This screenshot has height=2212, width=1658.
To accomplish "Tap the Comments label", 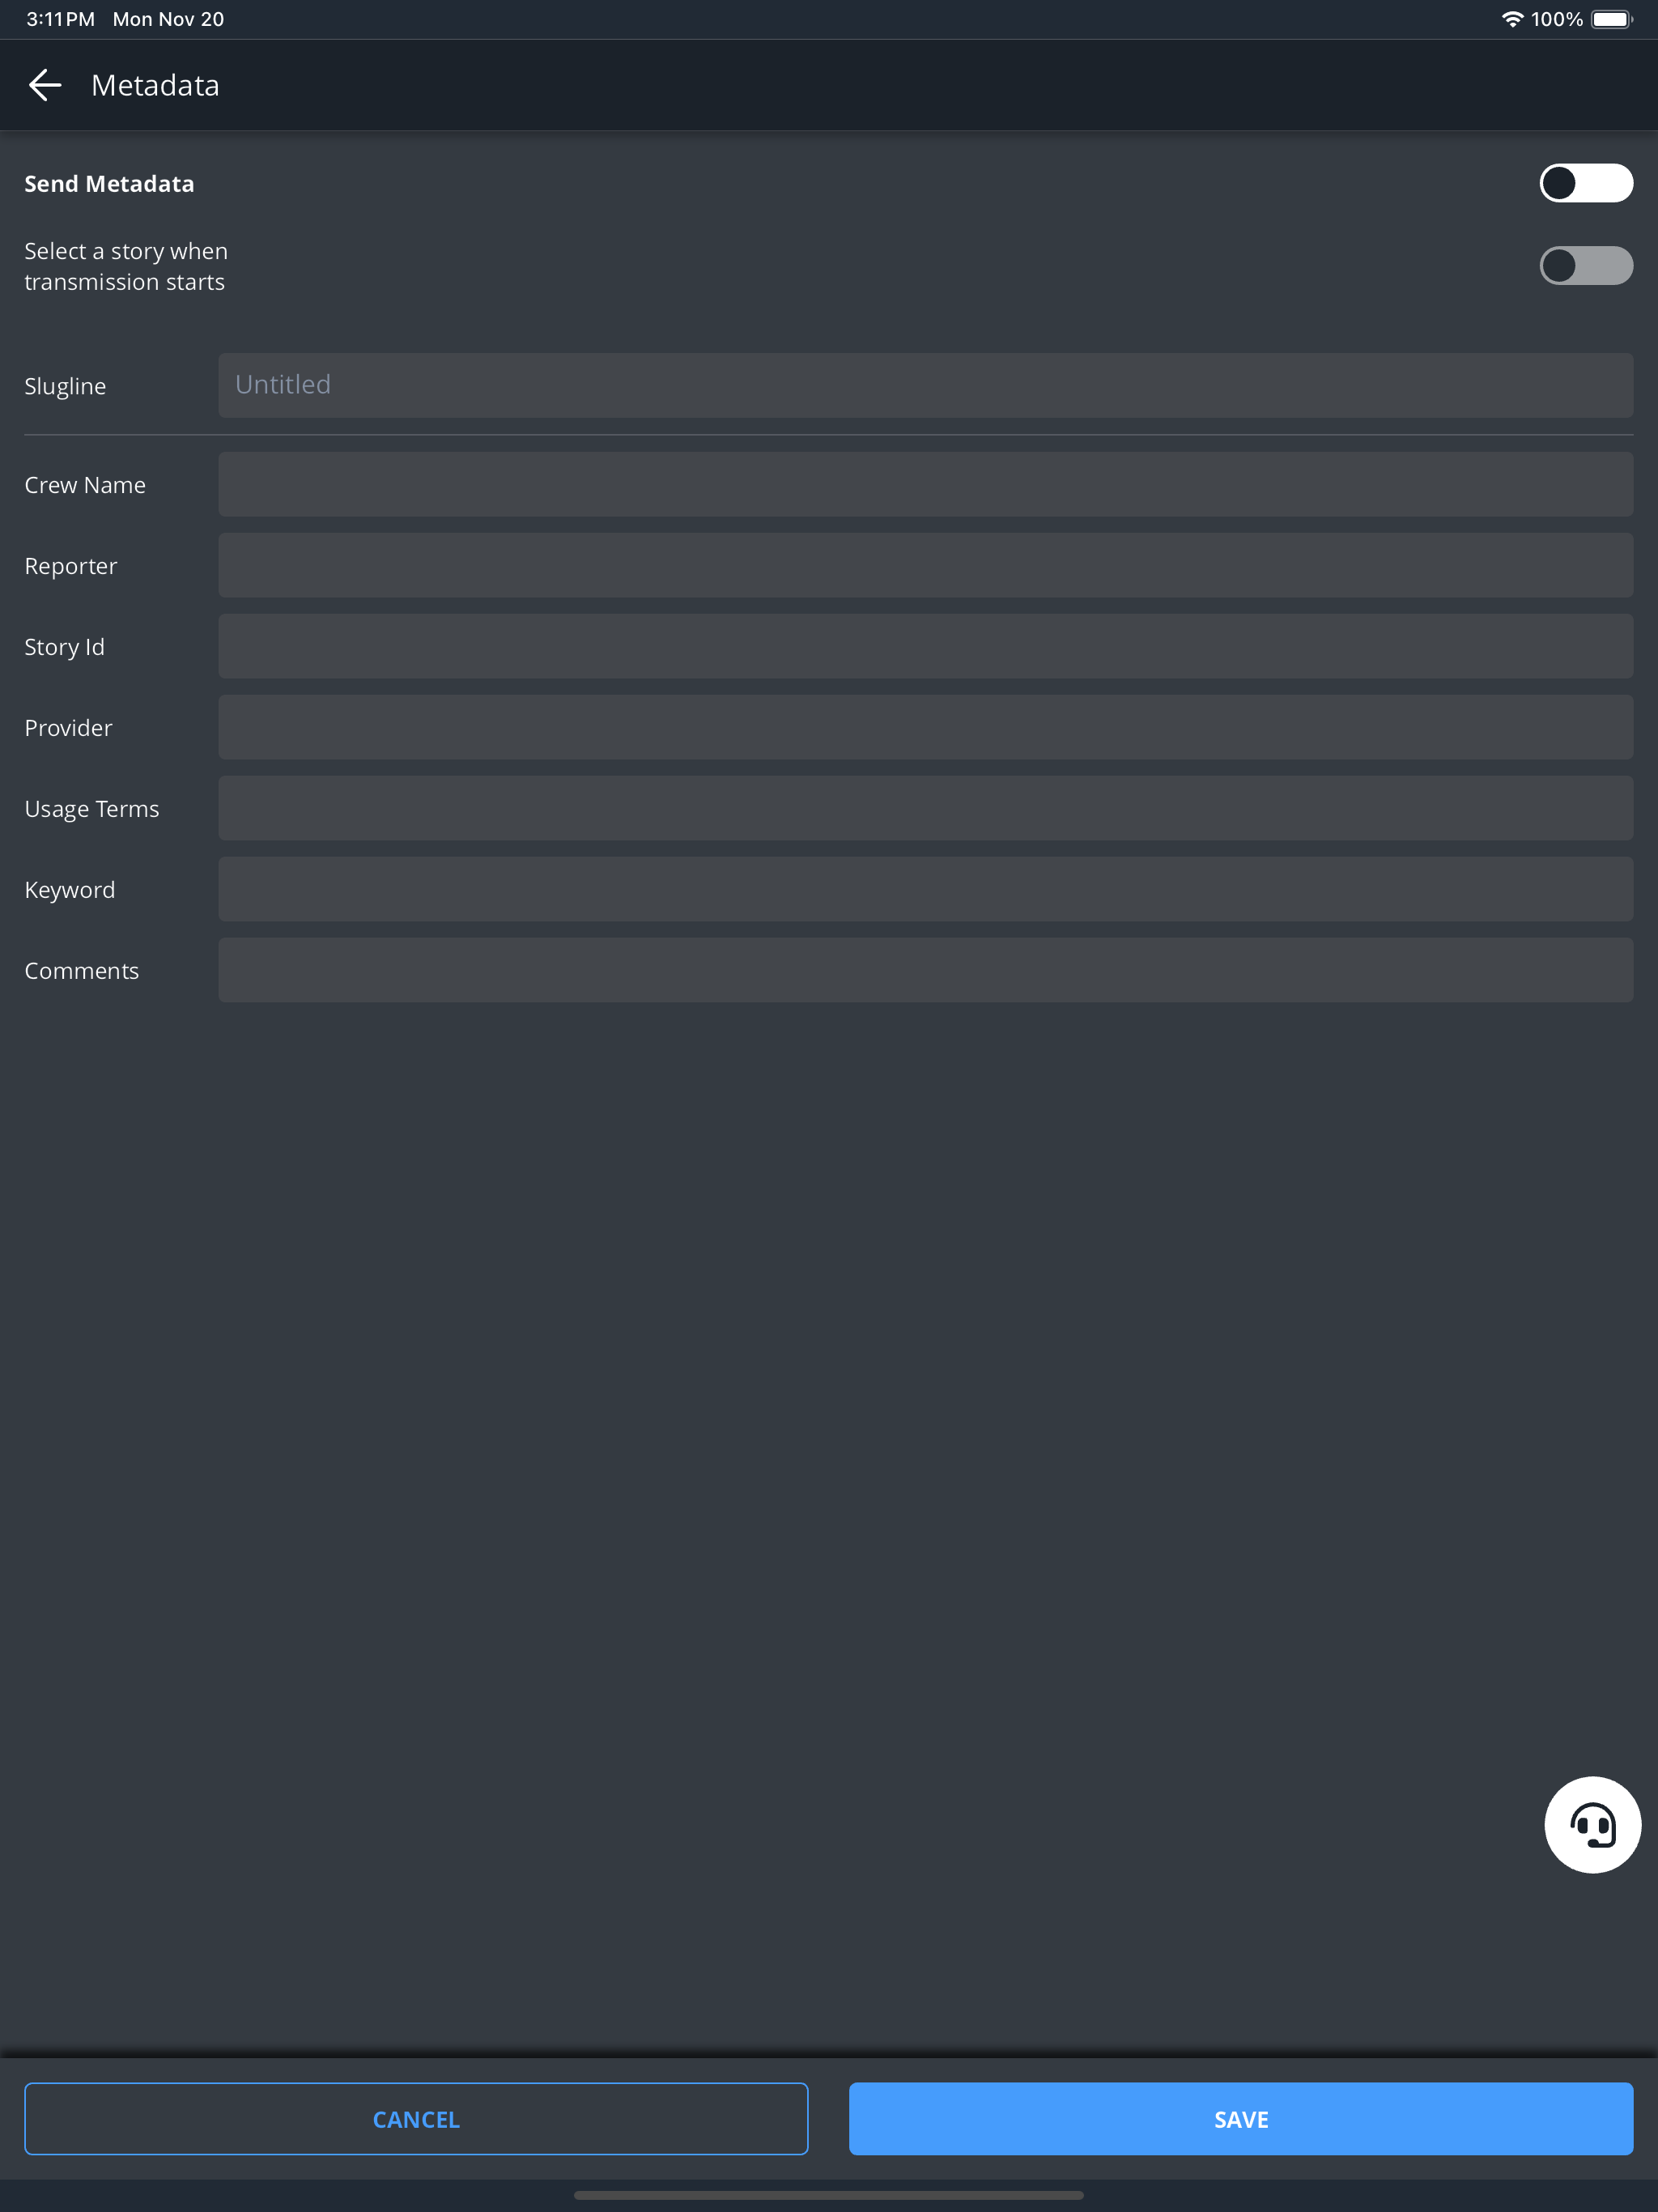I will point(82,971).
